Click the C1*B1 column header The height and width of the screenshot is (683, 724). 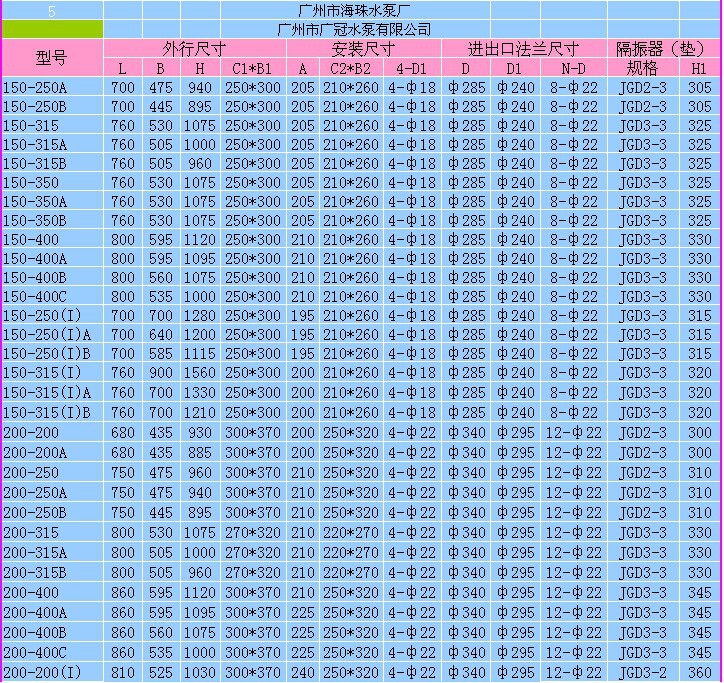coord(253,68)
